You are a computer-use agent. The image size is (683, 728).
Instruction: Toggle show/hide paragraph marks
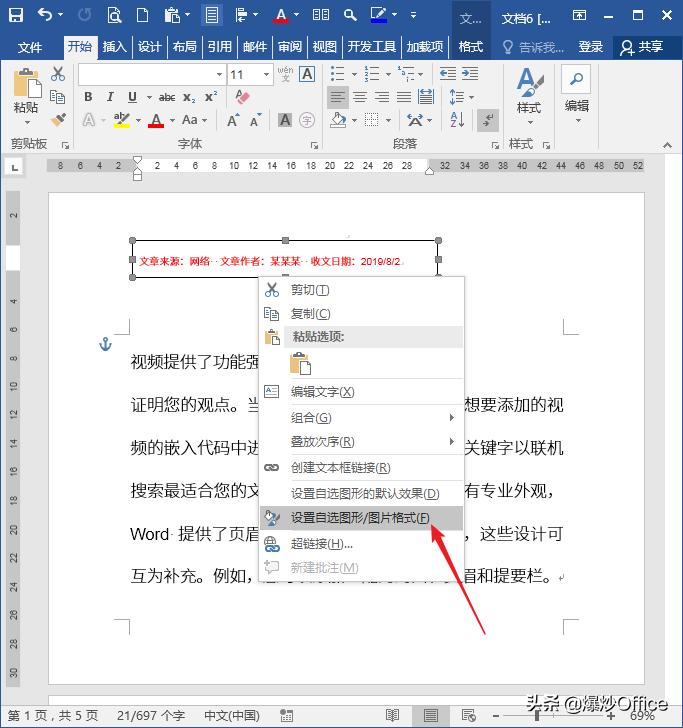tap(488, 120)
